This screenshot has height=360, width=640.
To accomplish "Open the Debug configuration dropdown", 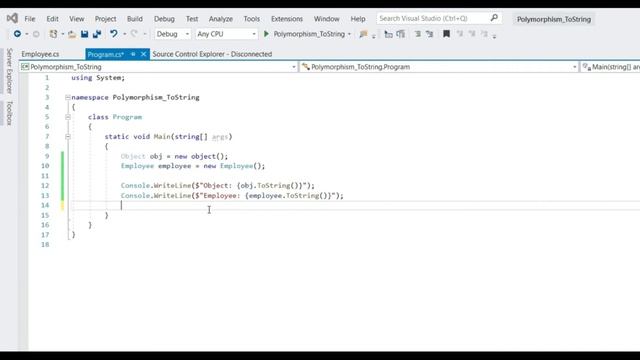I will click(x=172, y=34).
